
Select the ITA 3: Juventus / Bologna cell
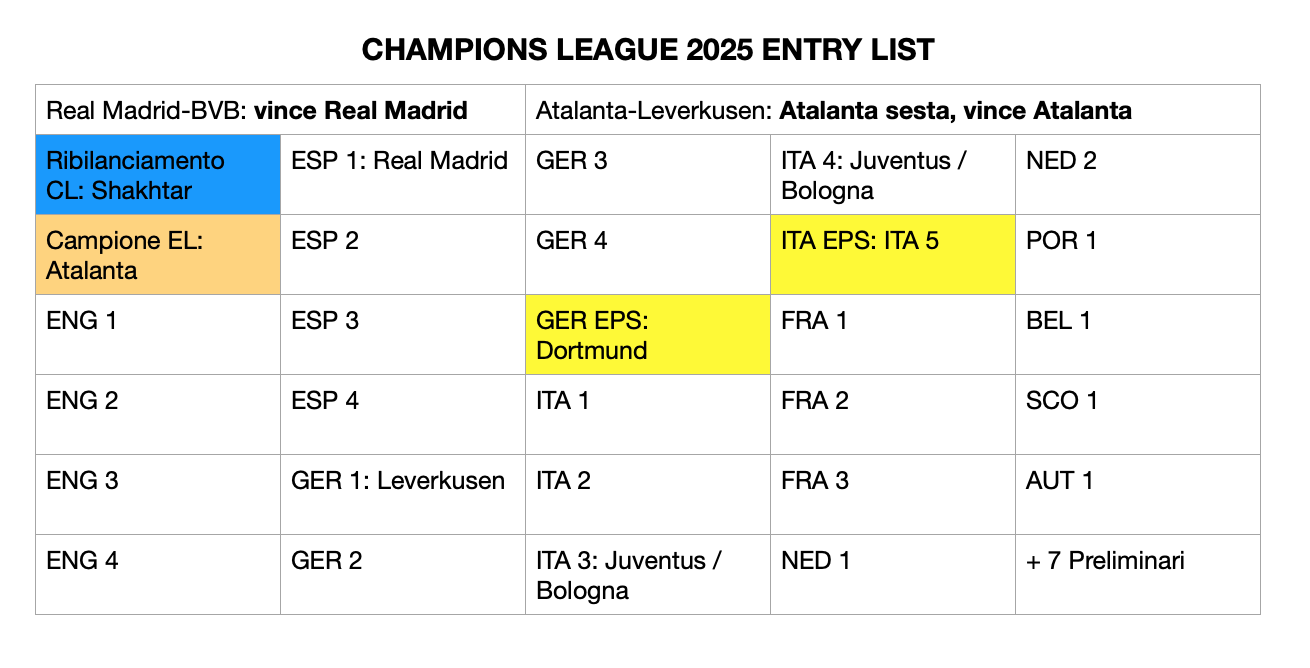(648, 574)
